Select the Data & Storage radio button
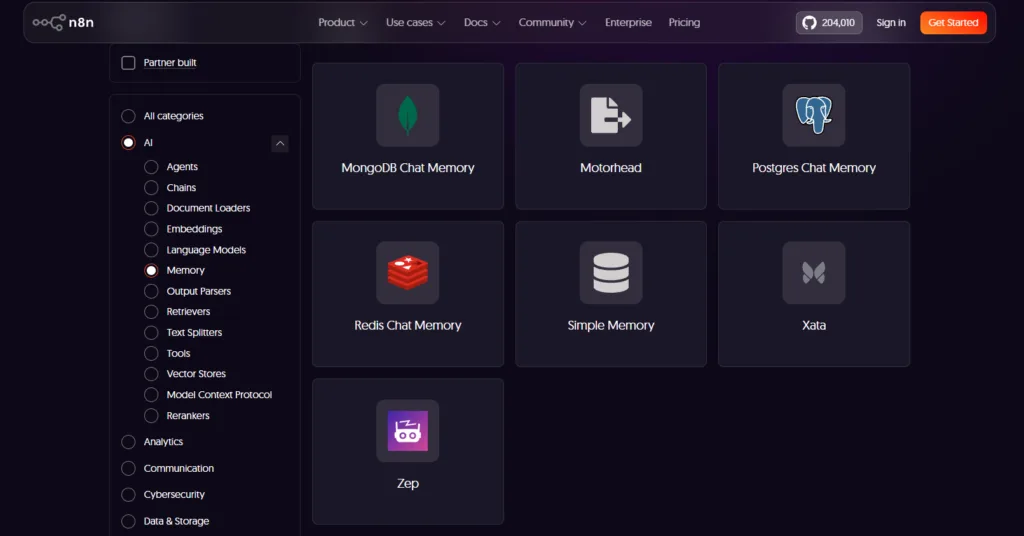The width and height of the screenshot is (1024, 536). pos(128,522)
